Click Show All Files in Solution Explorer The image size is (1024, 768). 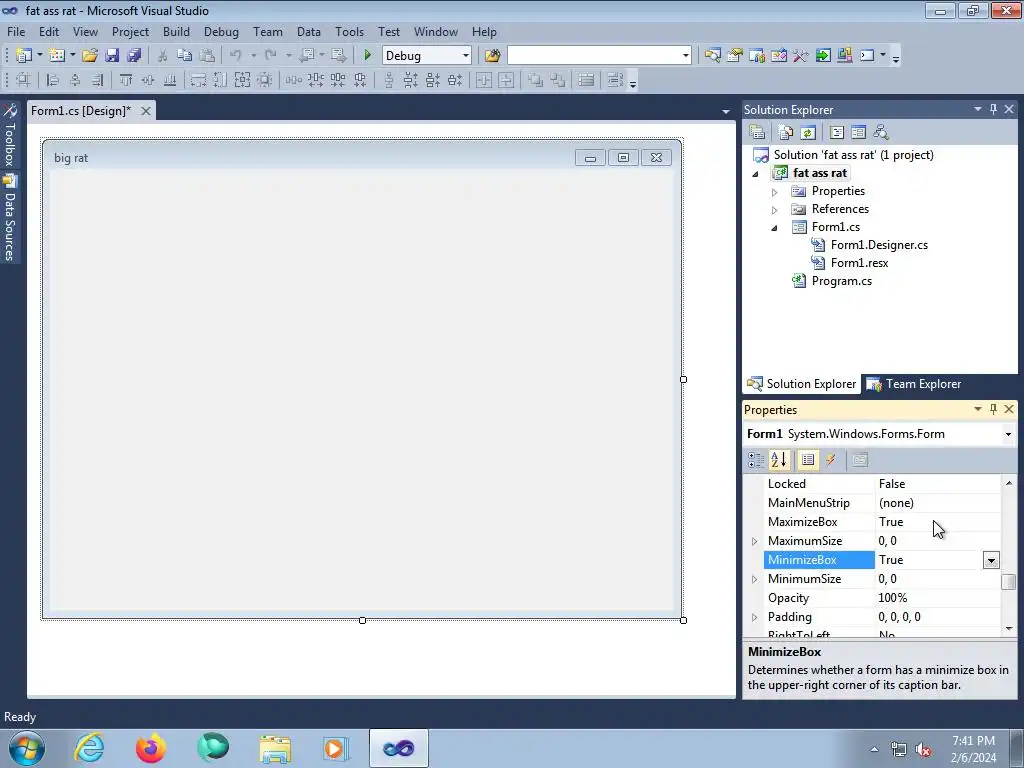[x=786, y=133]
